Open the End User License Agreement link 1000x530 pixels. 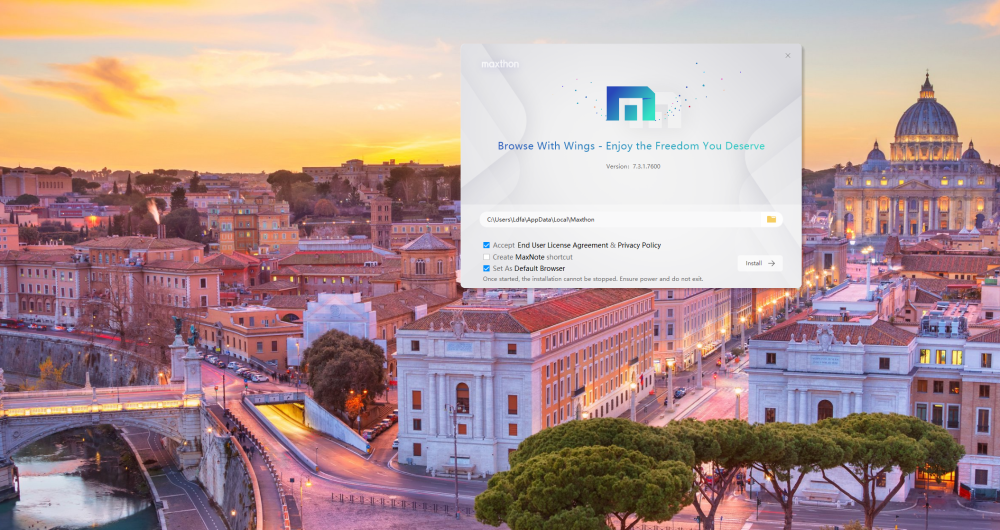(x=562, y=245)
